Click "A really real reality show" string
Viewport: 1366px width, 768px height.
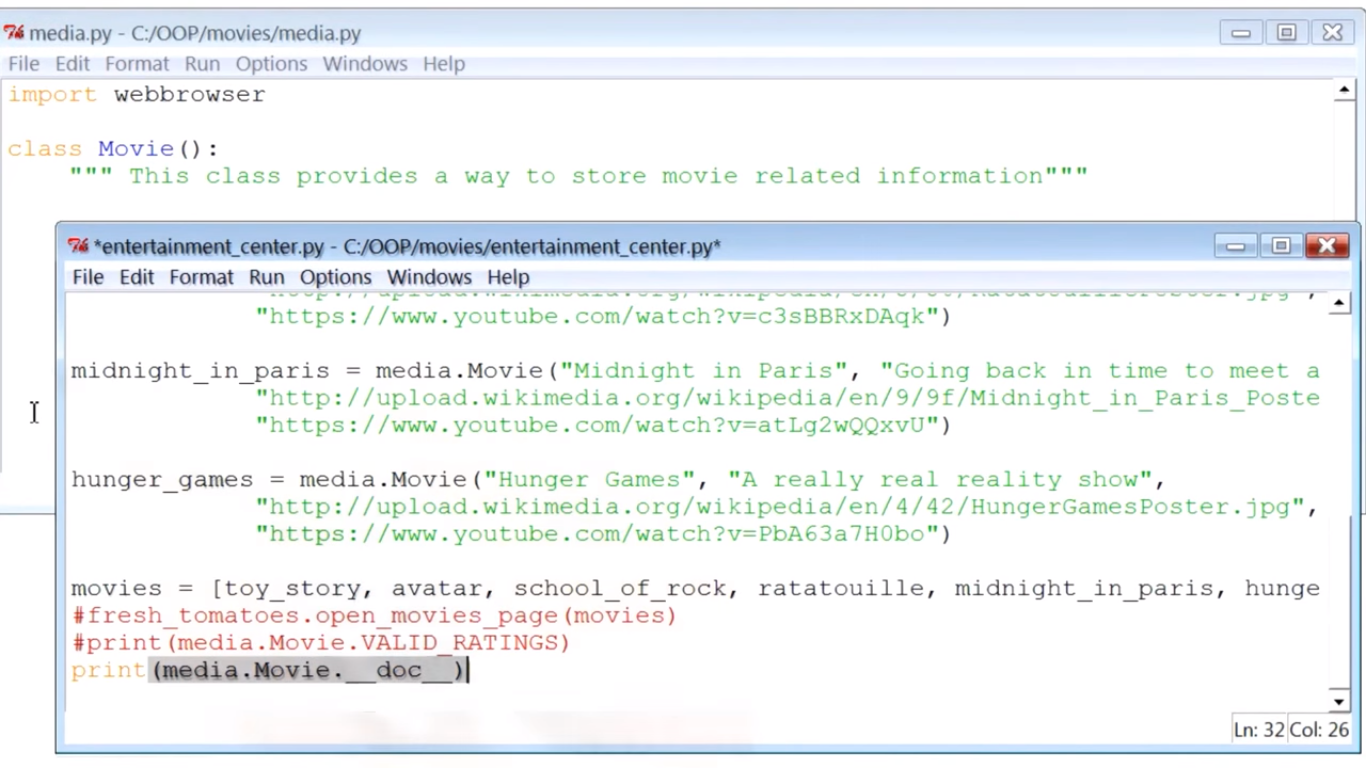[941, 480]
